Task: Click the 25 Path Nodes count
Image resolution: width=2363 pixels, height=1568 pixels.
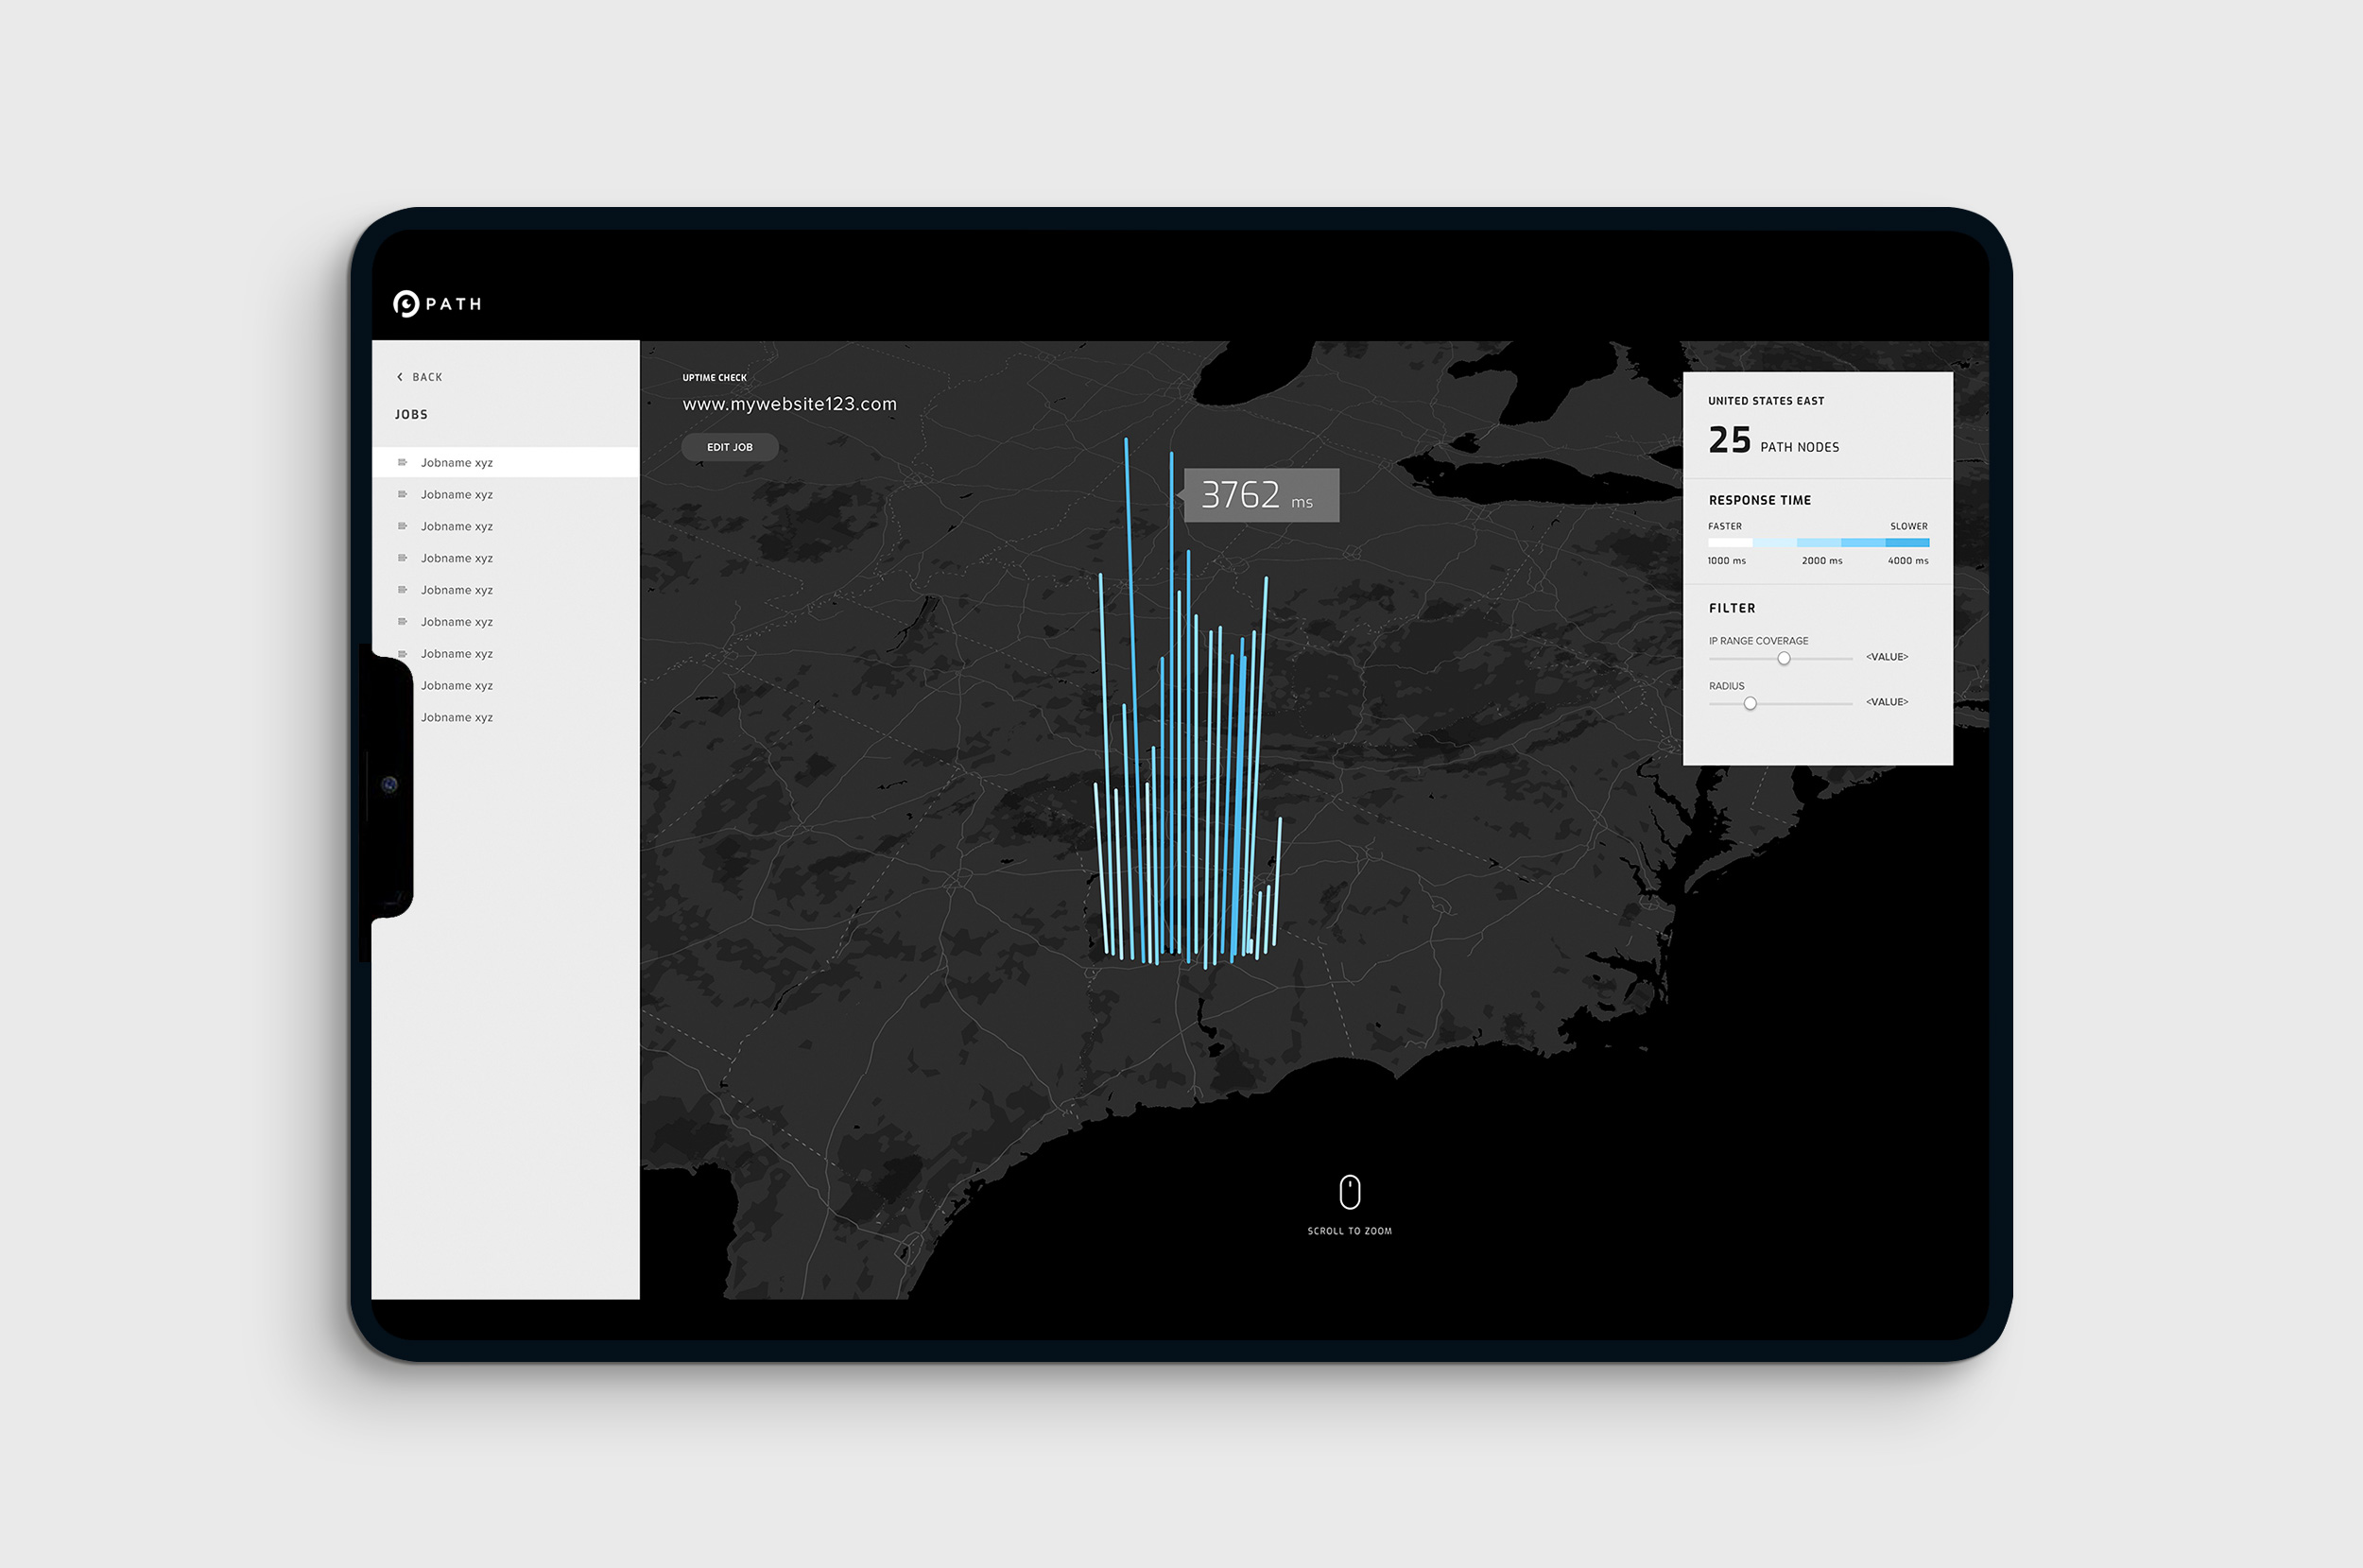Action: (1729, 440)
